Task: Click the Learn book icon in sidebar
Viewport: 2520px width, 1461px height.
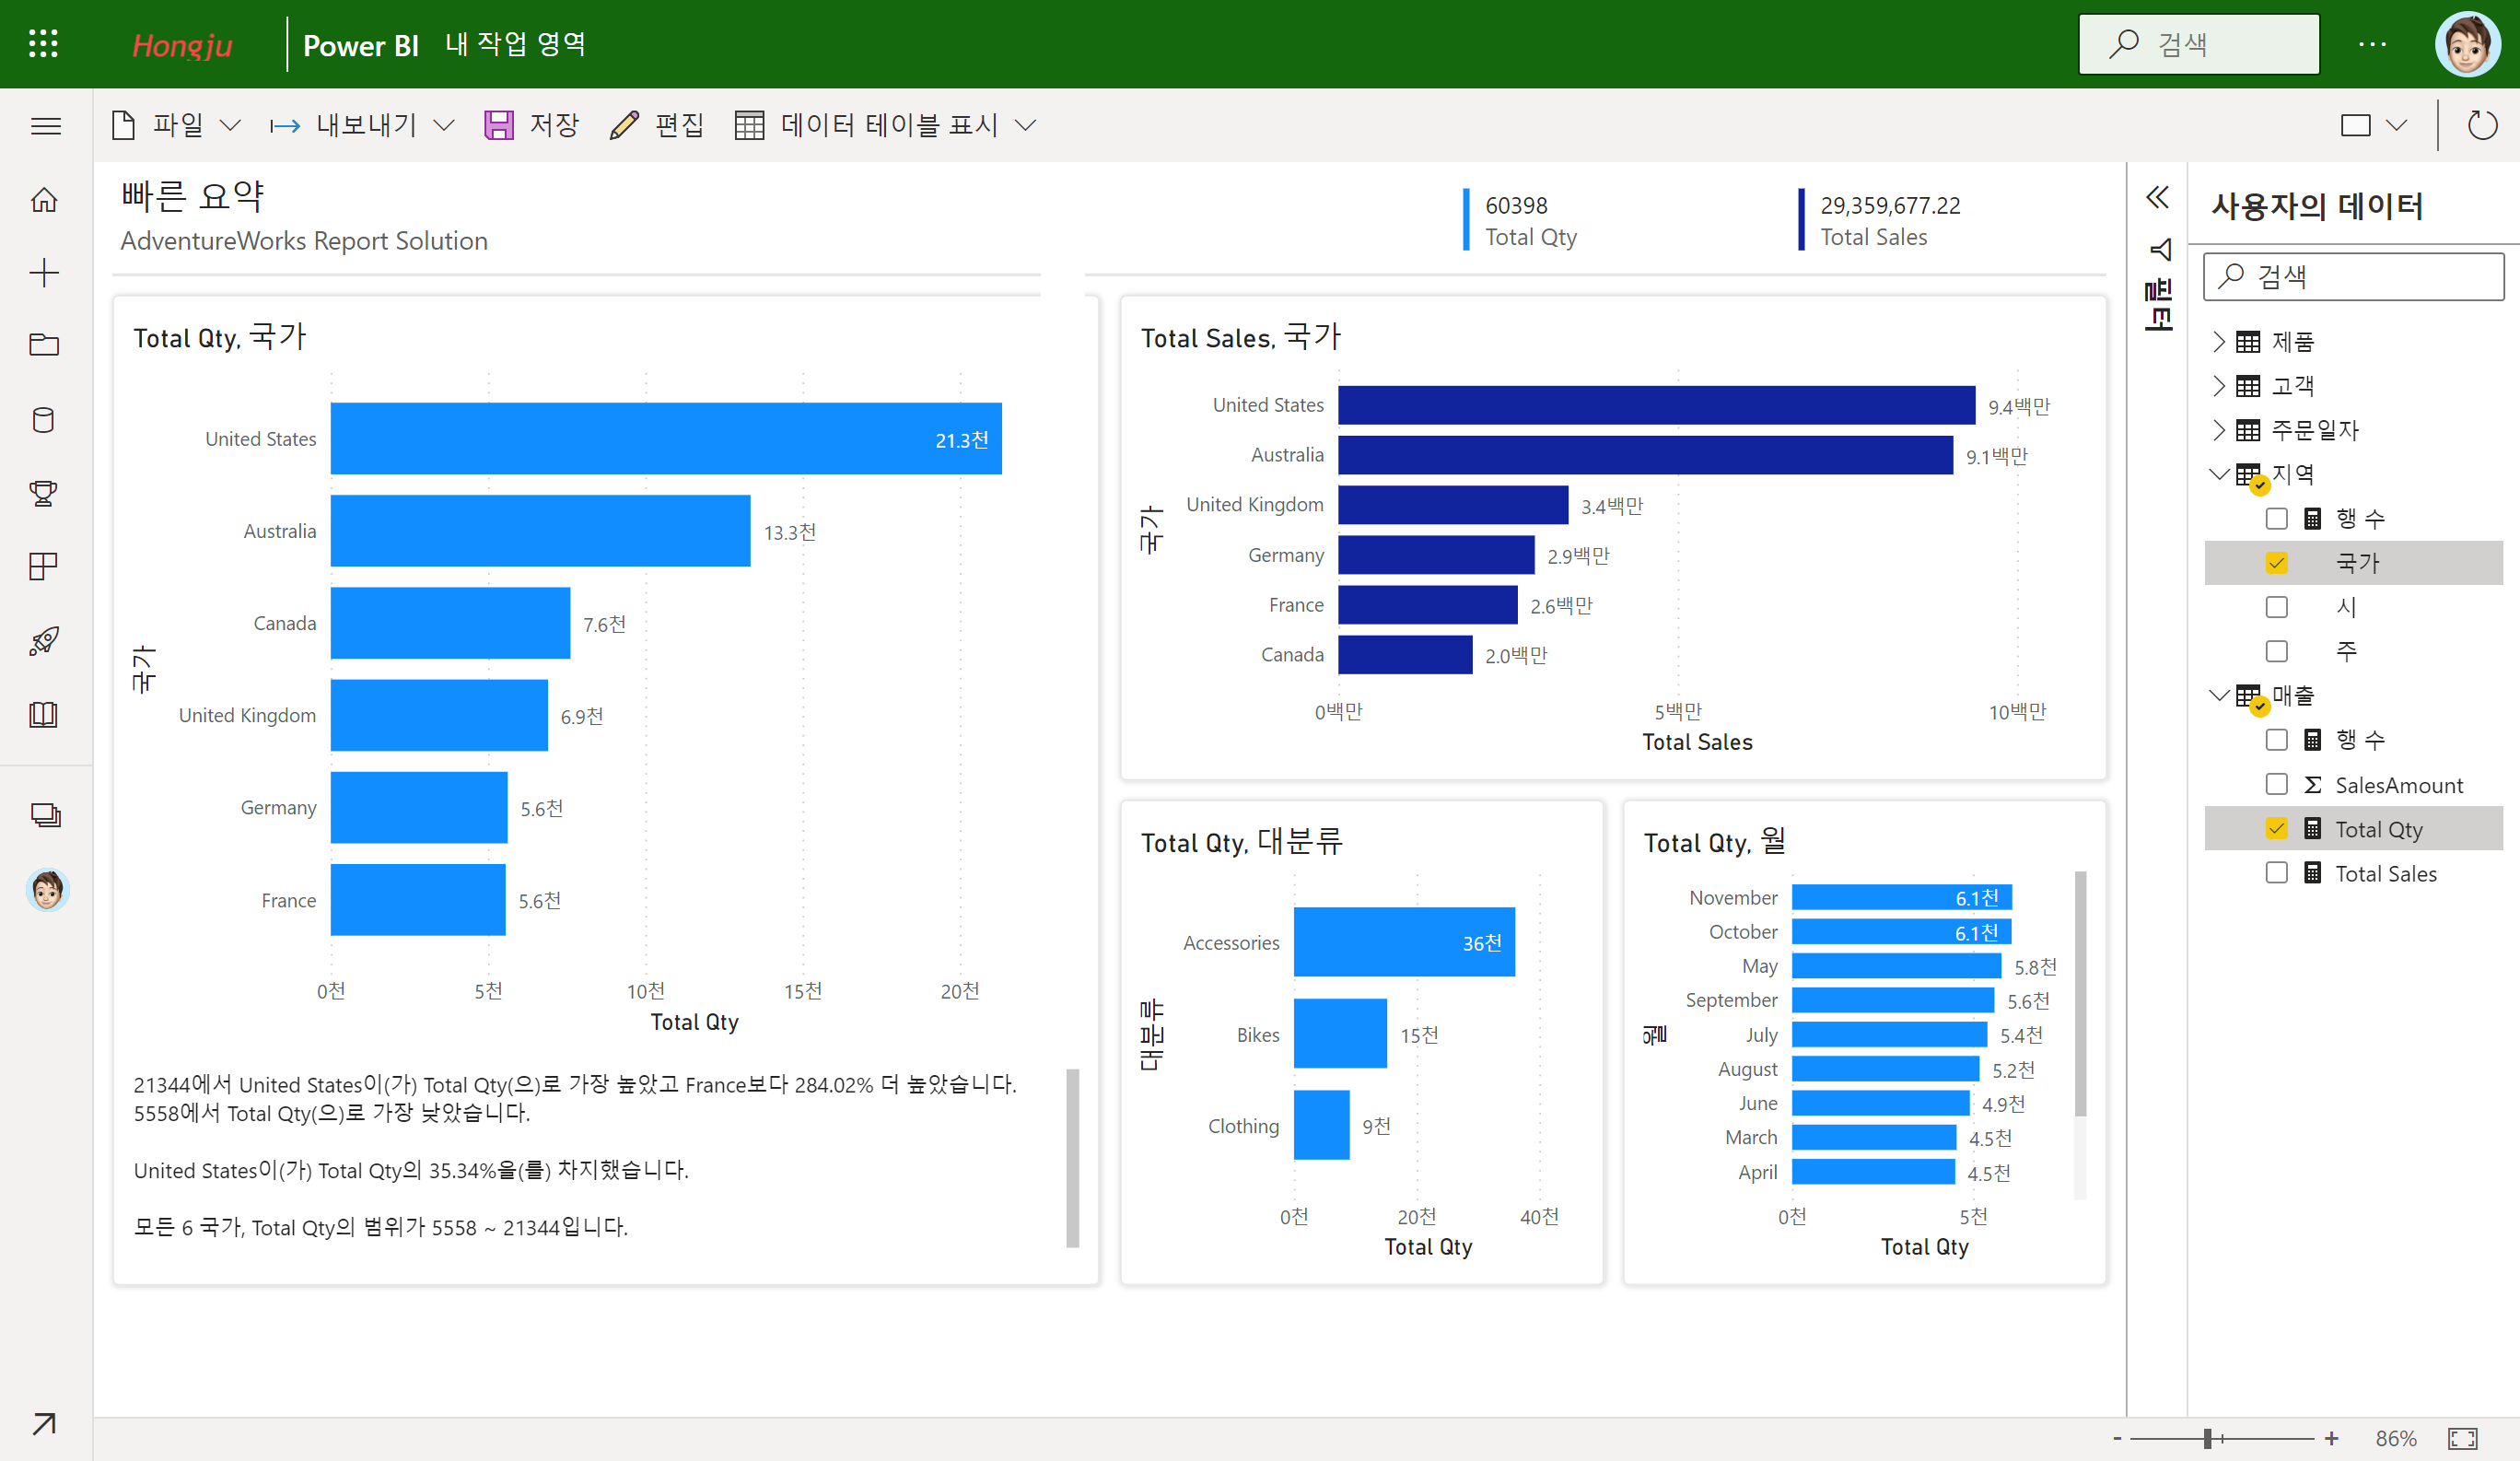Action: (x=44, y=714)
